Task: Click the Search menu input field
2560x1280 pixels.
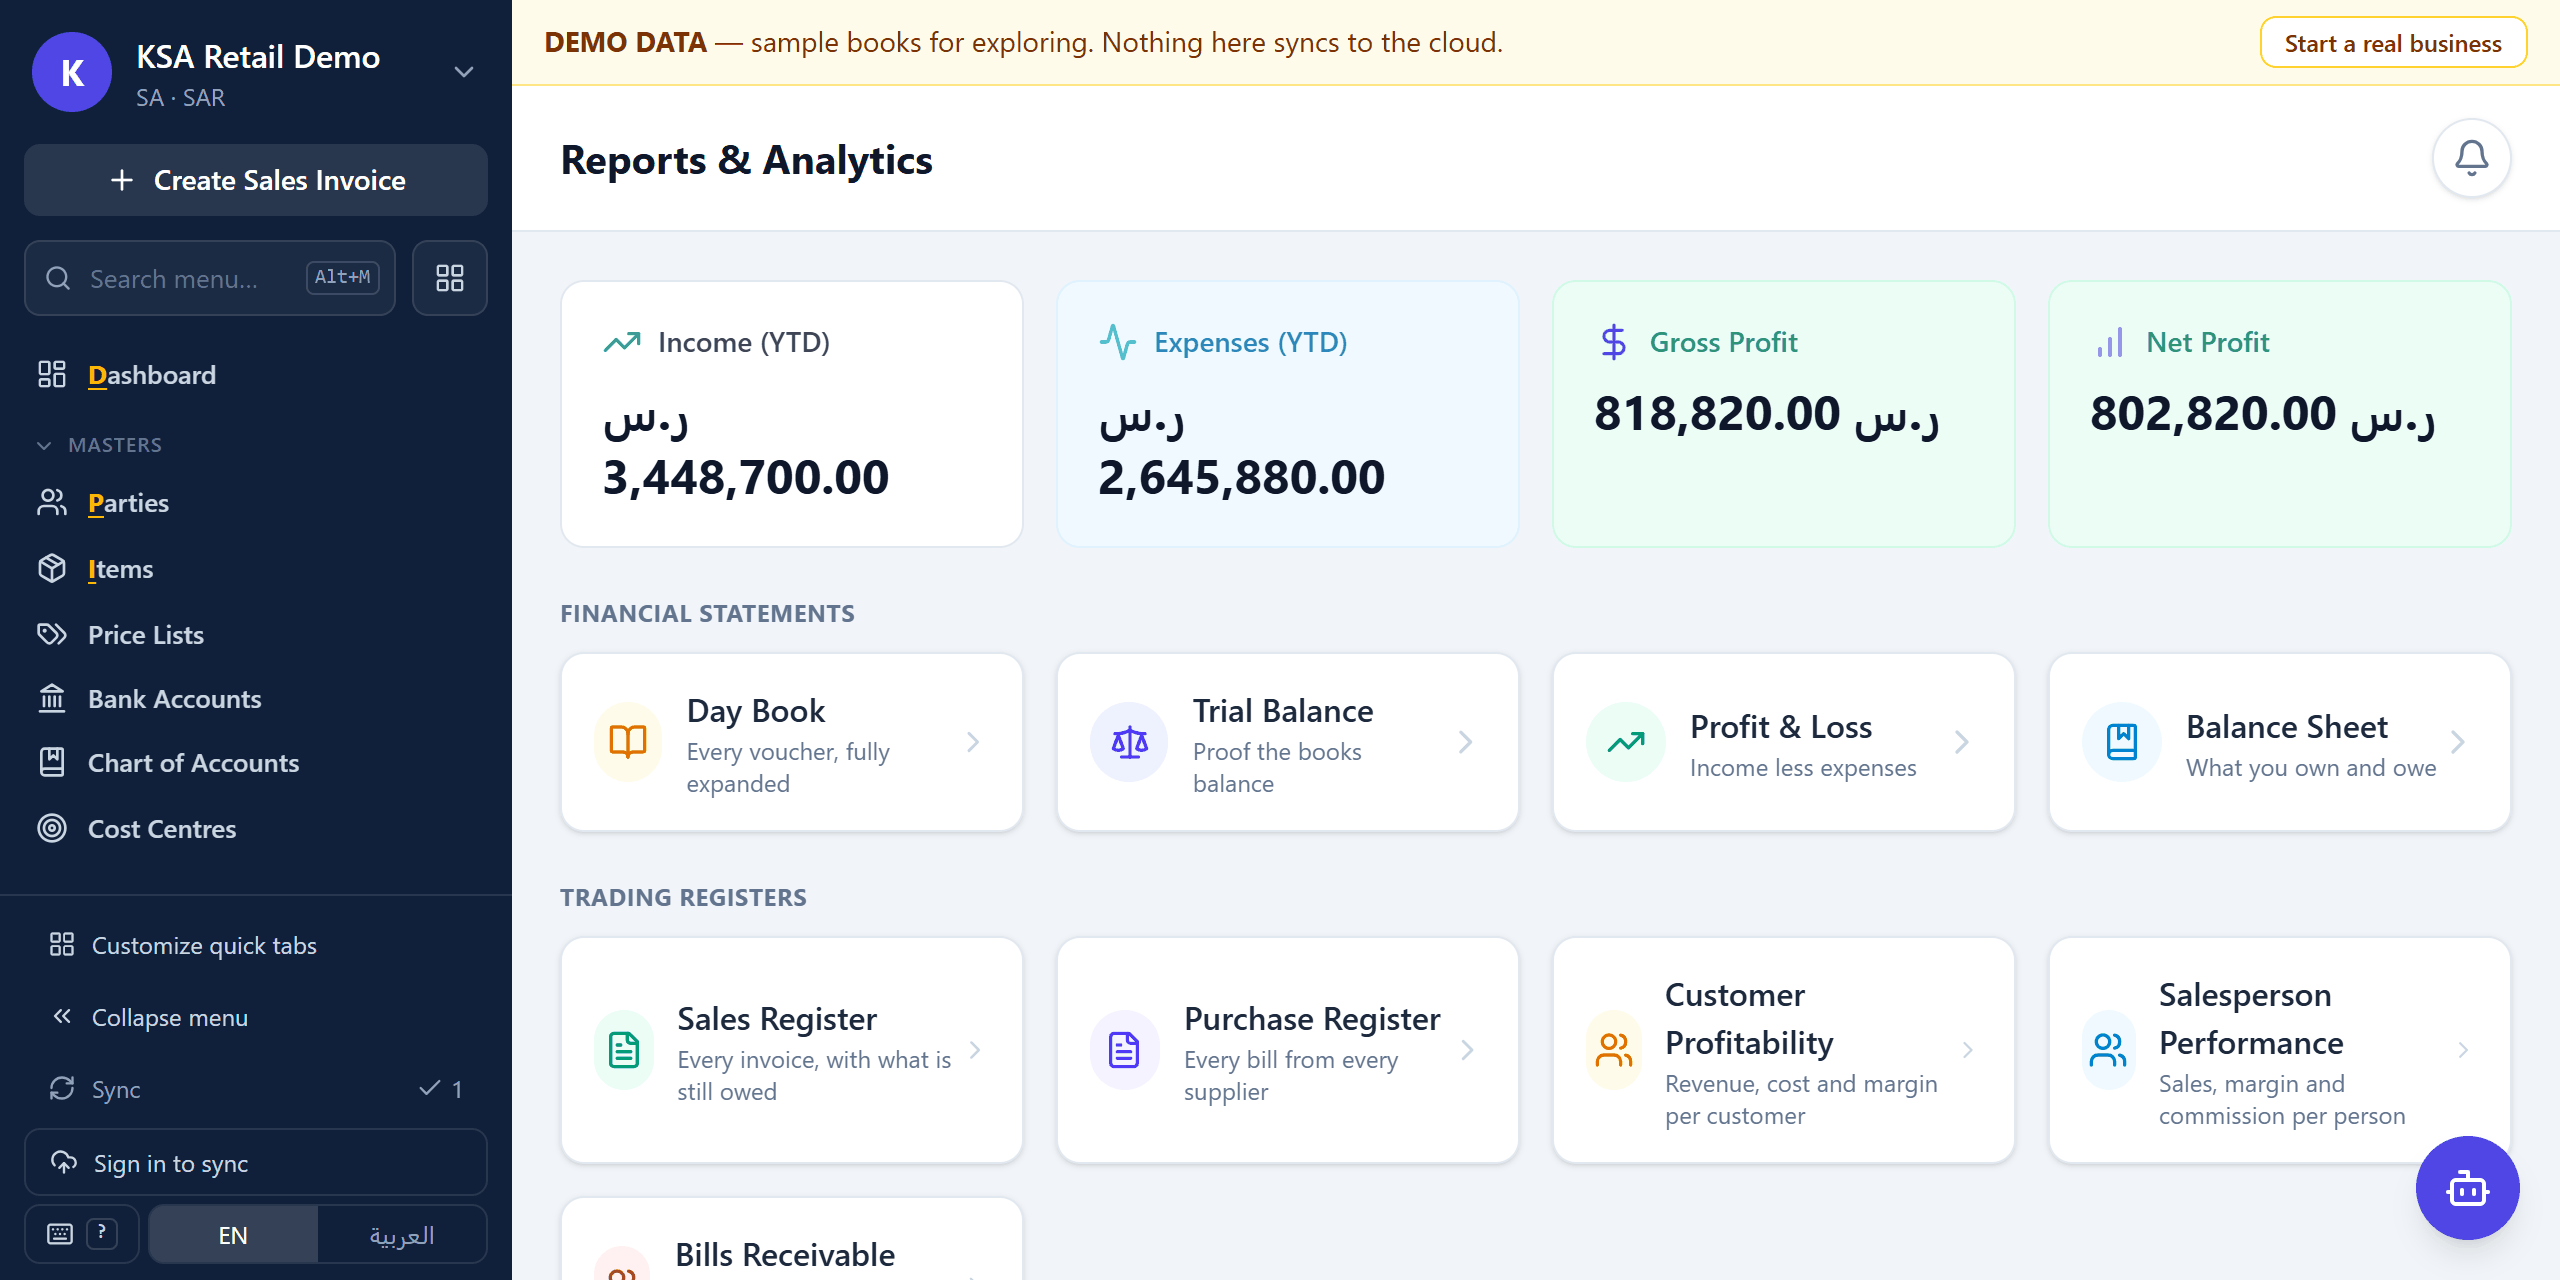Action: click(x=210, y=278)
